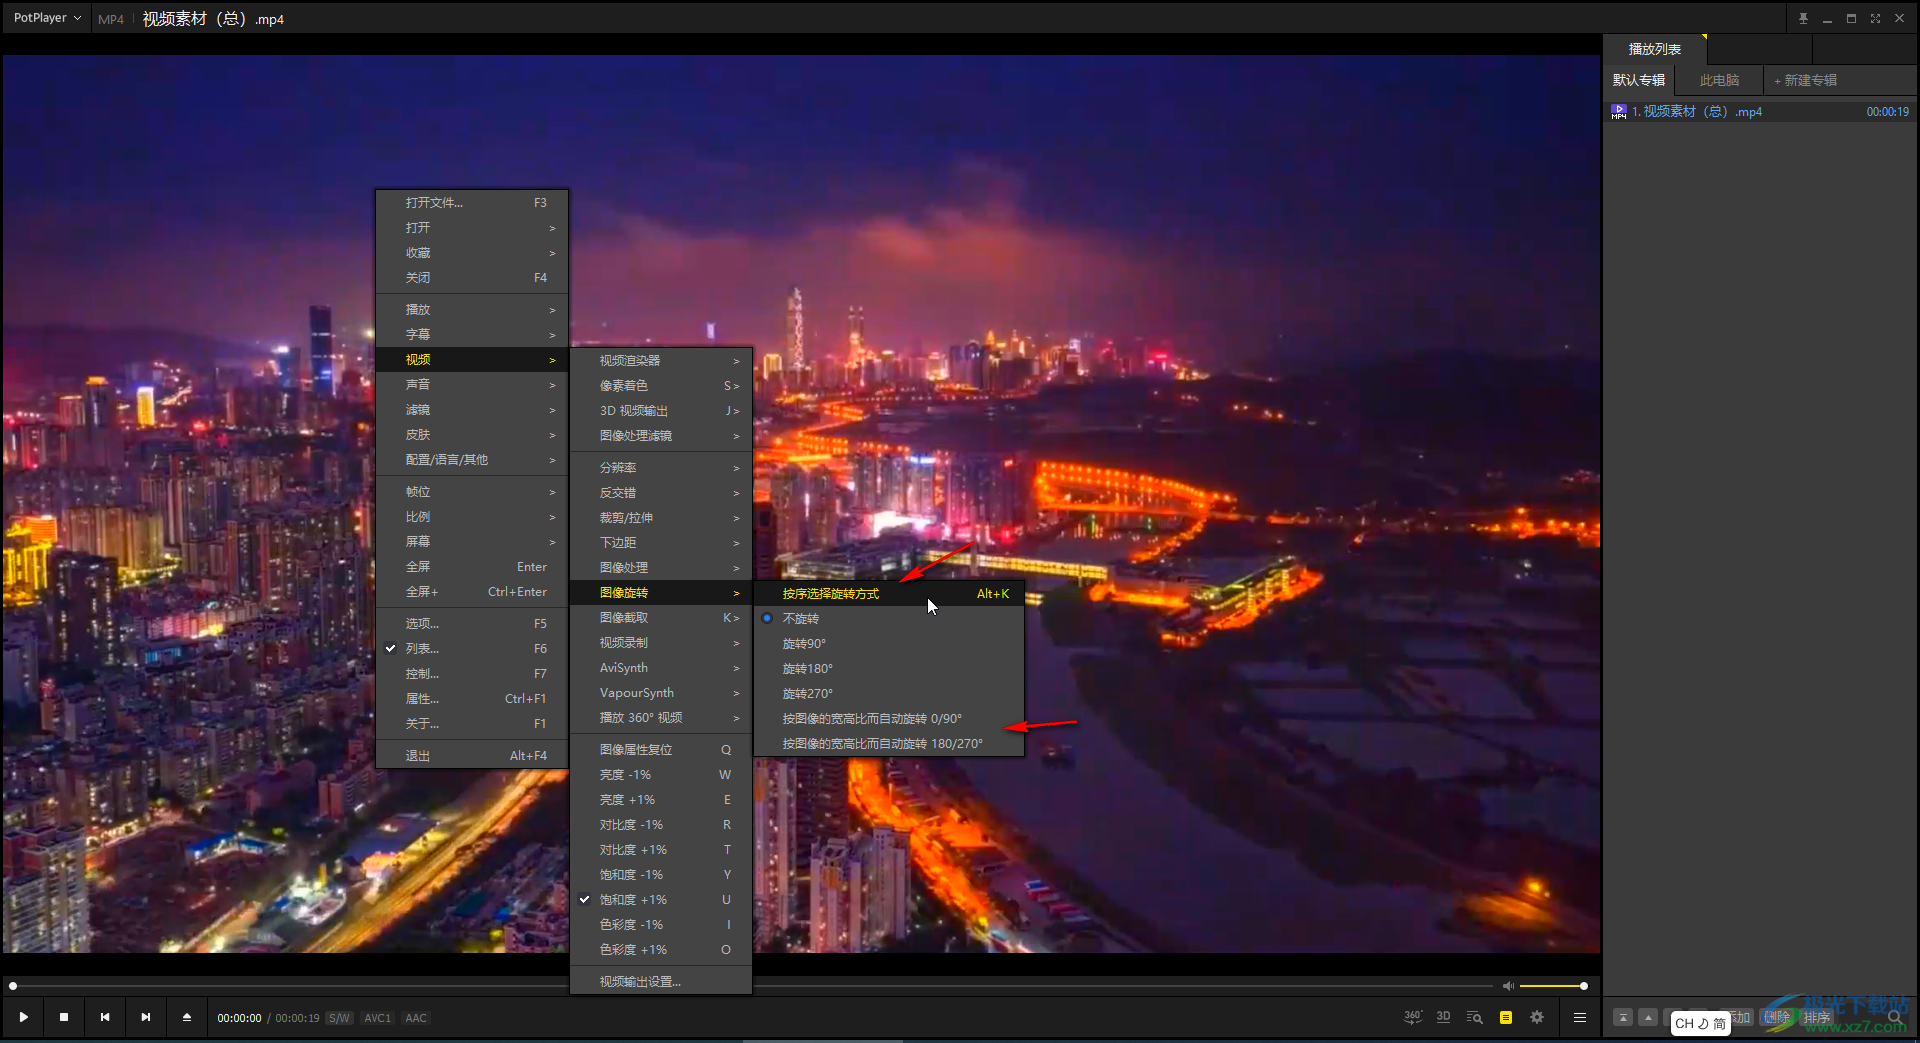Image resolution: width=1920 pixels, height=1043 pixels.
Task: Click the Stop playback button
Action: click(64, 1017)
